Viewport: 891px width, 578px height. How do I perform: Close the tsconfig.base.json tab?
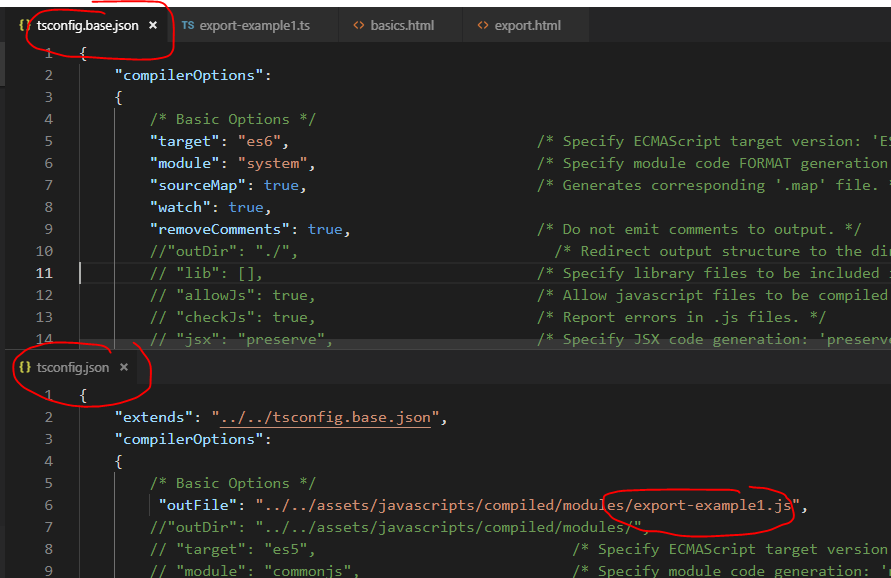pos(153,25)
